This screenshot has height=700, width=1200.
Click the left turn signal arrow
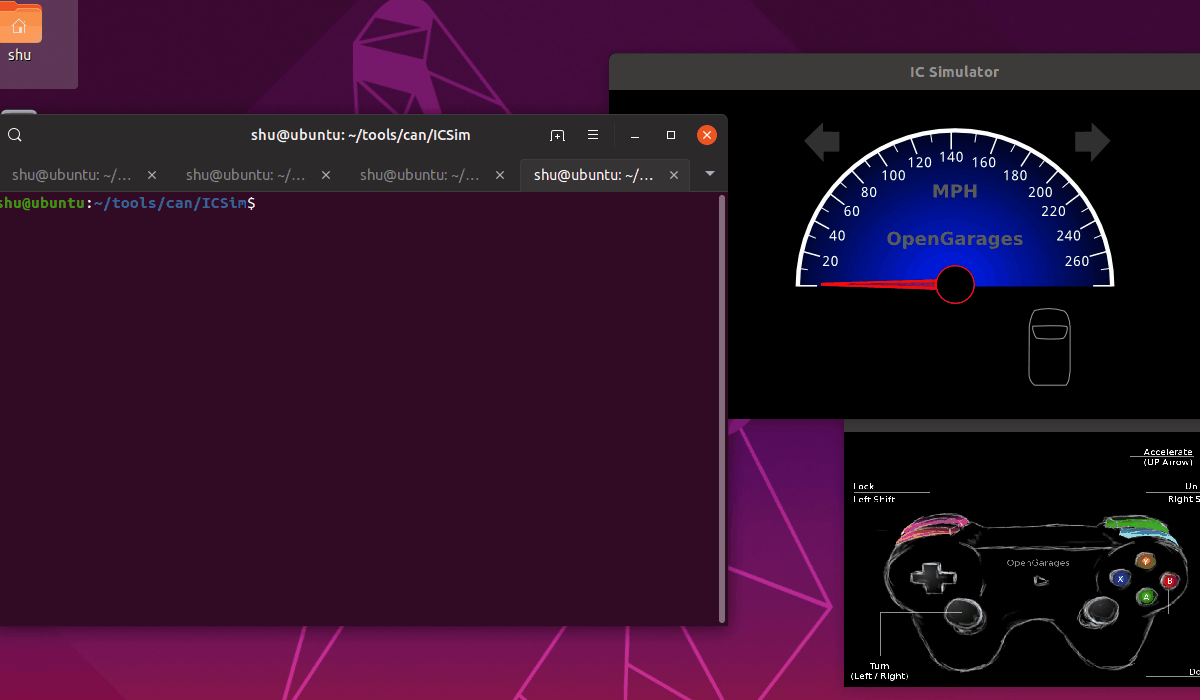pyautogui.click(x=822, y=142)
